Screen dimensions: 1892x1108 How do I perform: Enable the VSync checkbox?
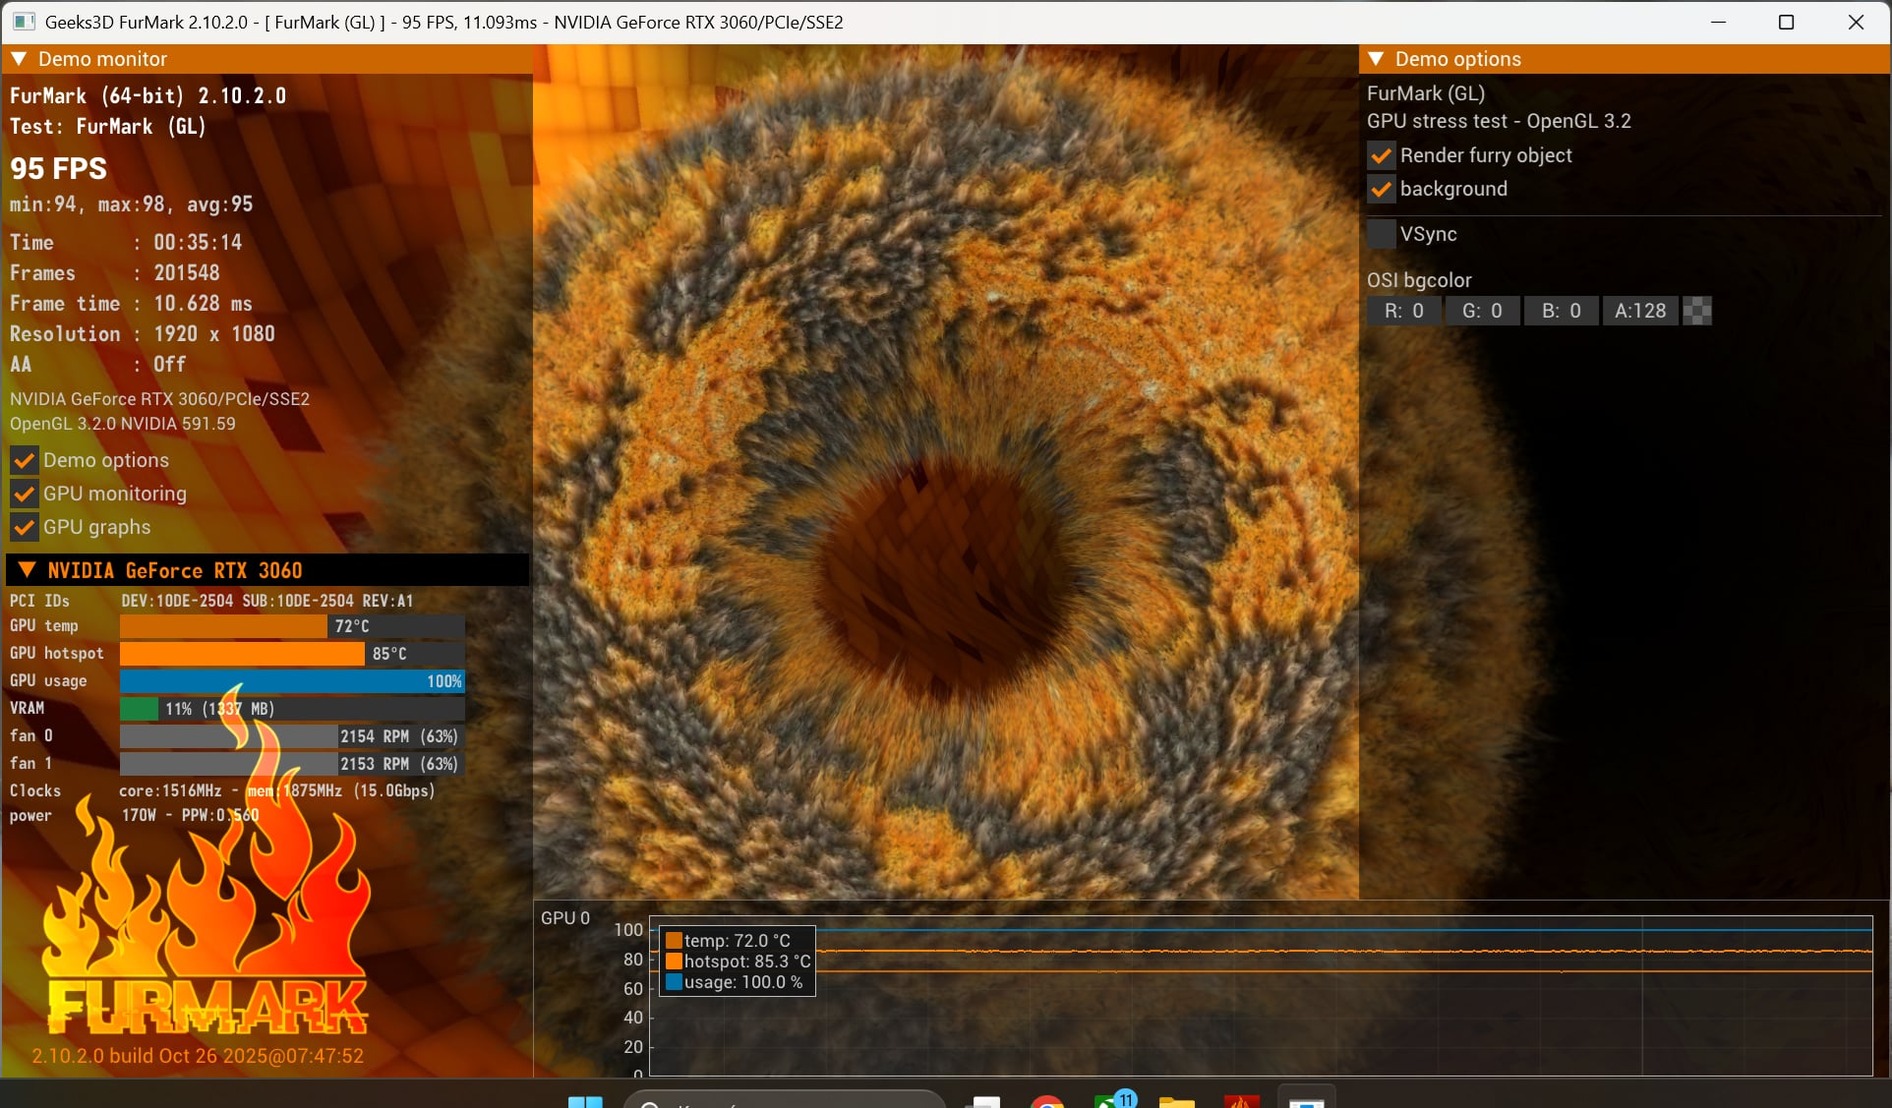click(x=1381, y=234)
